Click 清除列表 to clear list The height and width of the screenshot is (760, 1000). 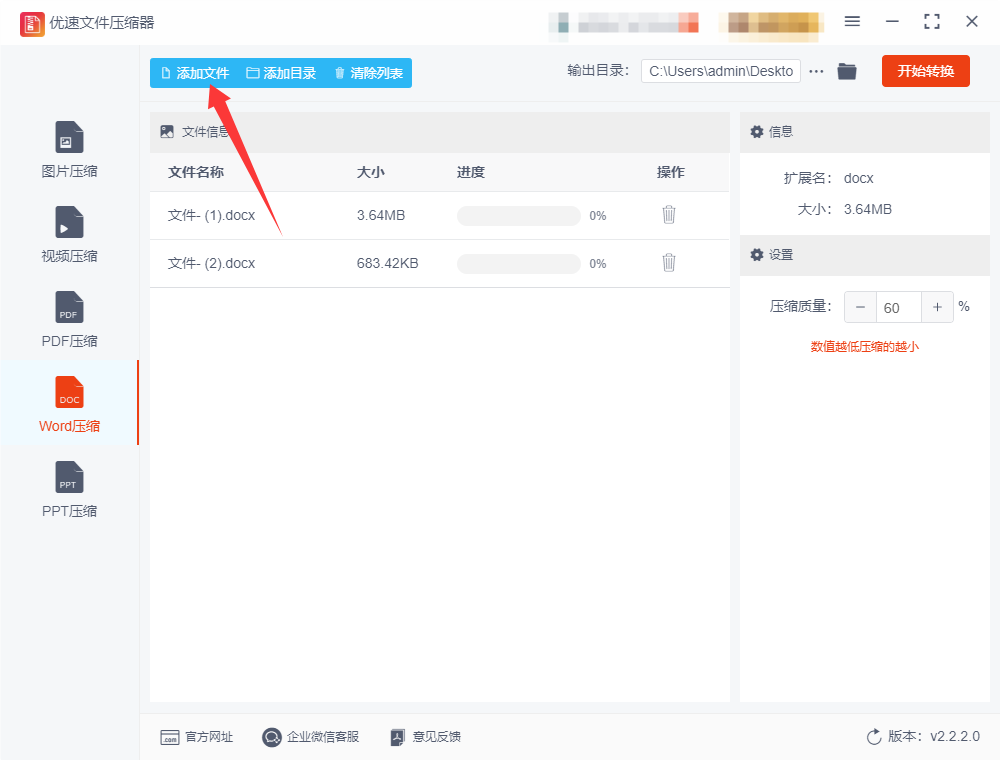369,73
